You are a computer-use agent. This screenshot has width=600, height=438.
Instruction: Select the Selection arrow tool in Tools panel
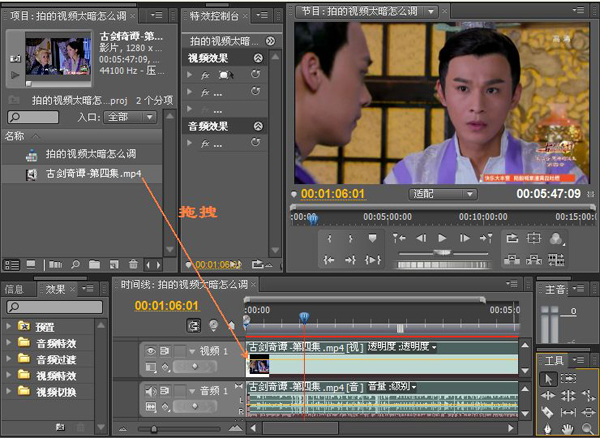(548, 379)
